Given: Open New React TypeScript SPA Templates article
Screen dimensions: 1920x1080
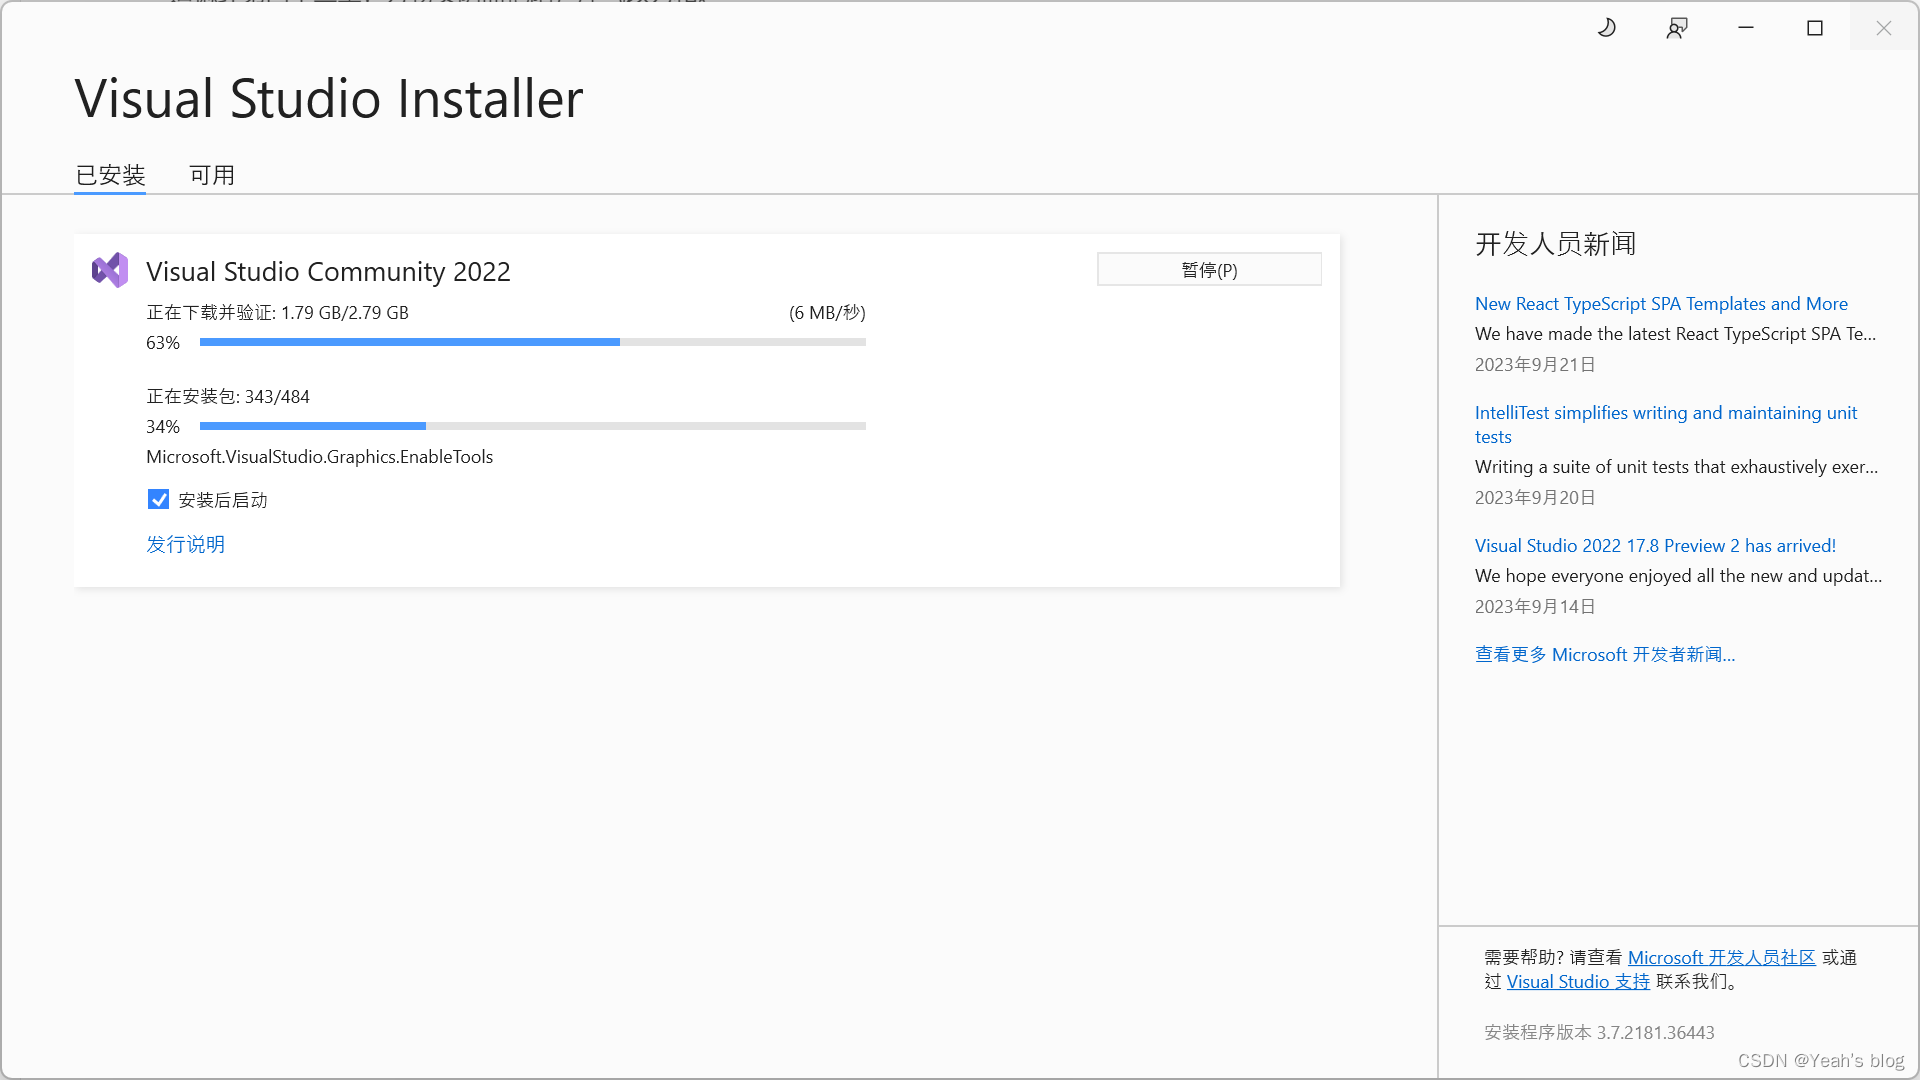Looking at the screenshot, I should point(1661,303).
